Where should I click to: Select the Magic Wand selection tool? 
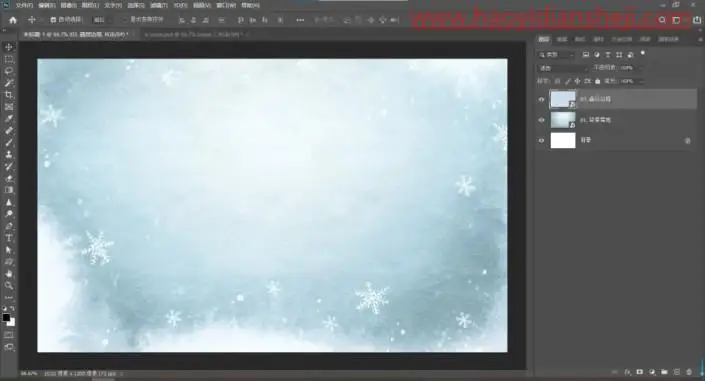pos(9,83)
